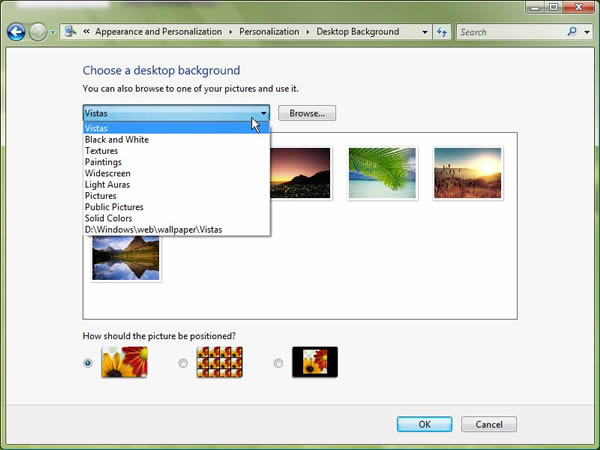
Task: Expand arrow after Appearance and Personalization
Action: click(230, 32)
